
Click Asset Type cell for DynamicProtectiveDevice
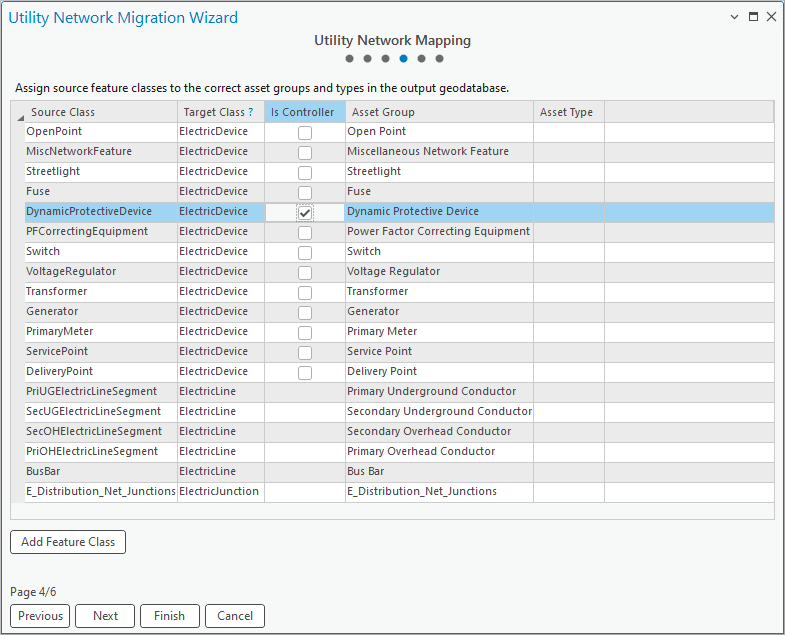coord(569,212)
